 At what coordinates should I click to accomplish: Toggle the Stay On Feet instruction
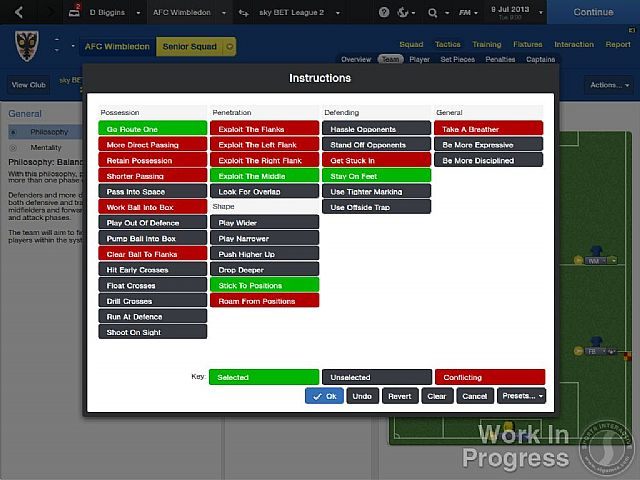376,175
